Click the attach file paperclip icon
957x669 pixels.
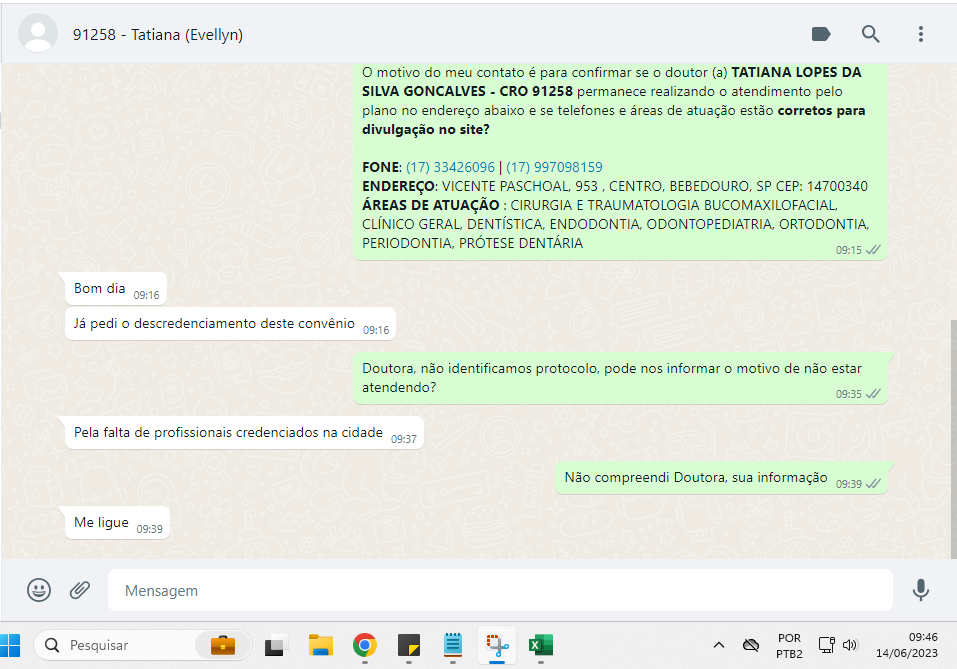click(80, 590)
